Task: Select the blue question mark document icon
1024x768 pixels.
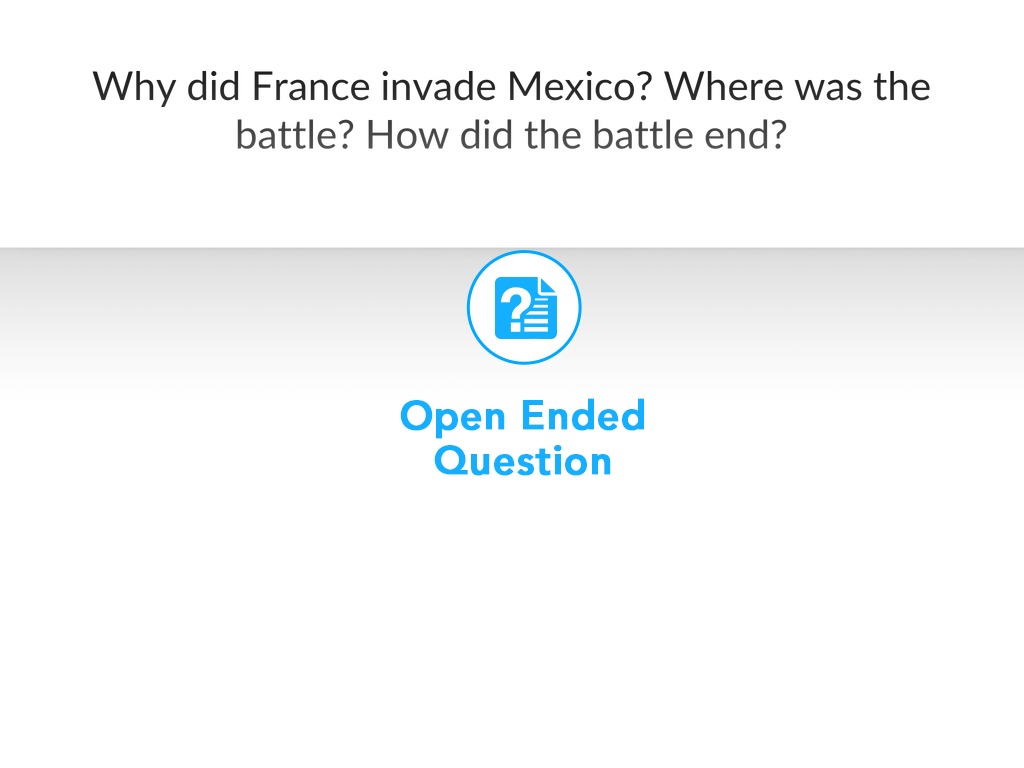Action: [x=526, y=308]
